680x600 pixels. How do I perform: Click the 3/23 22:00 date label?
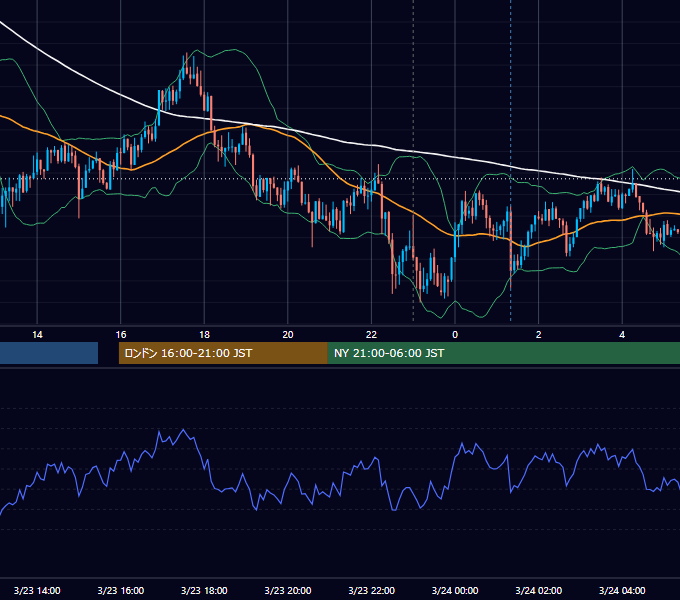pyautogui.click(x=372, y=590)
